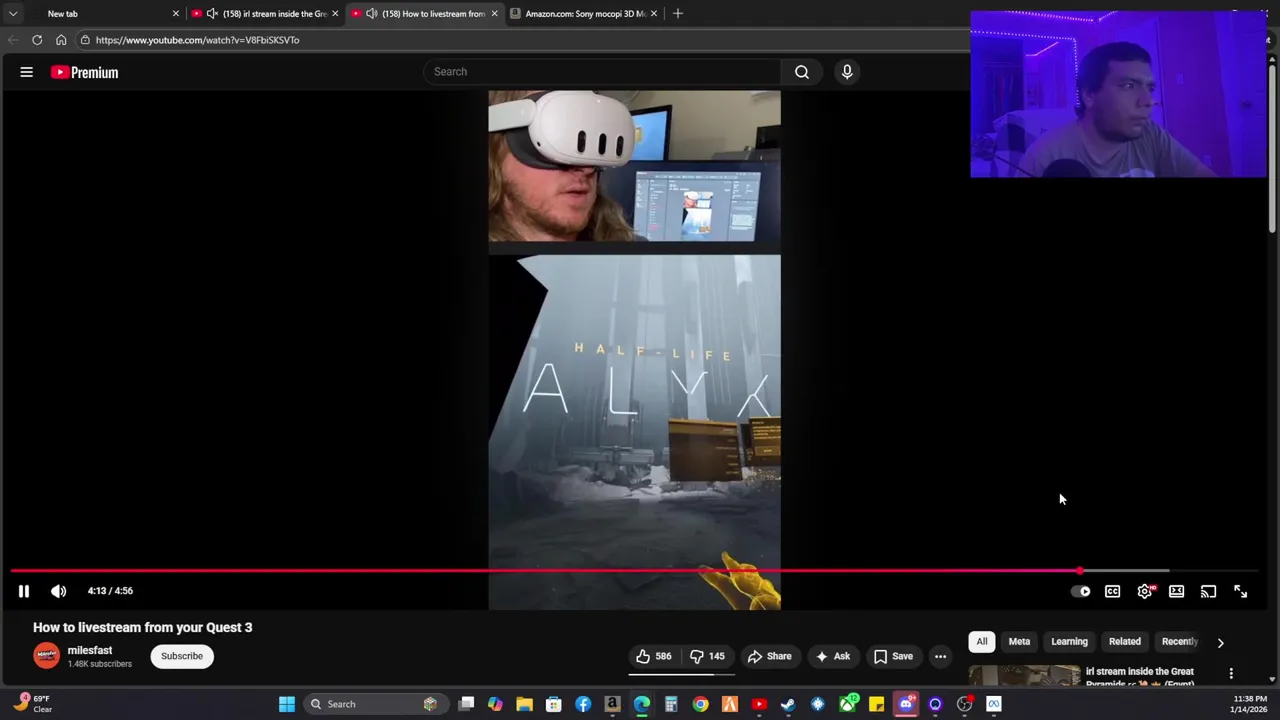This screenshot has height=720, width=1280.
Task: Click the Share button
Action: [769, 656]
